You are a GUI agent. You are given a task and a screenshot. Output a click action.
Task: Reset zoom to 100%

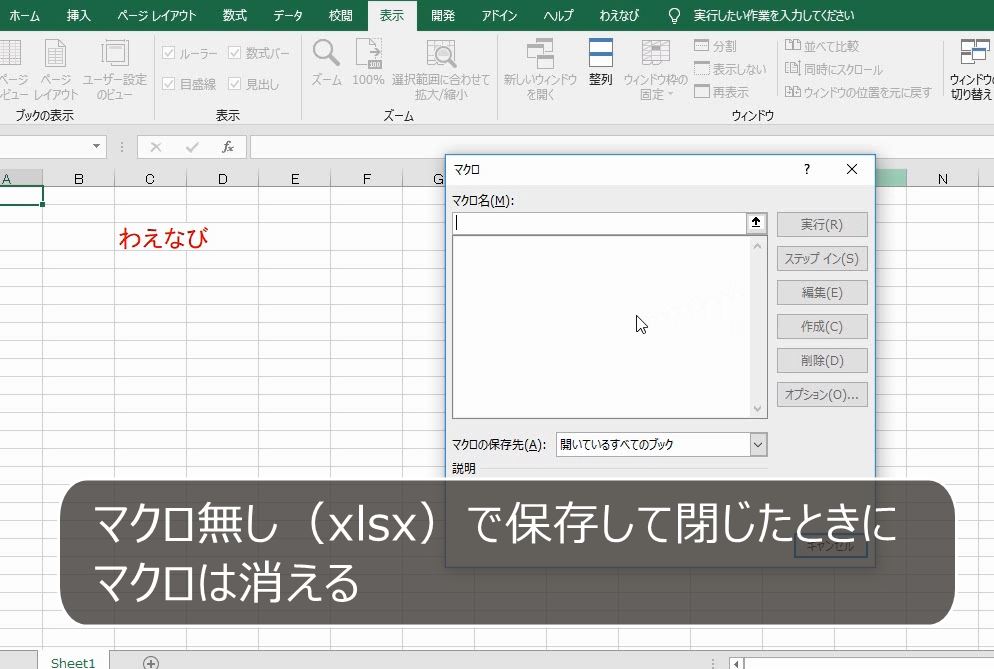click(368, 62)
